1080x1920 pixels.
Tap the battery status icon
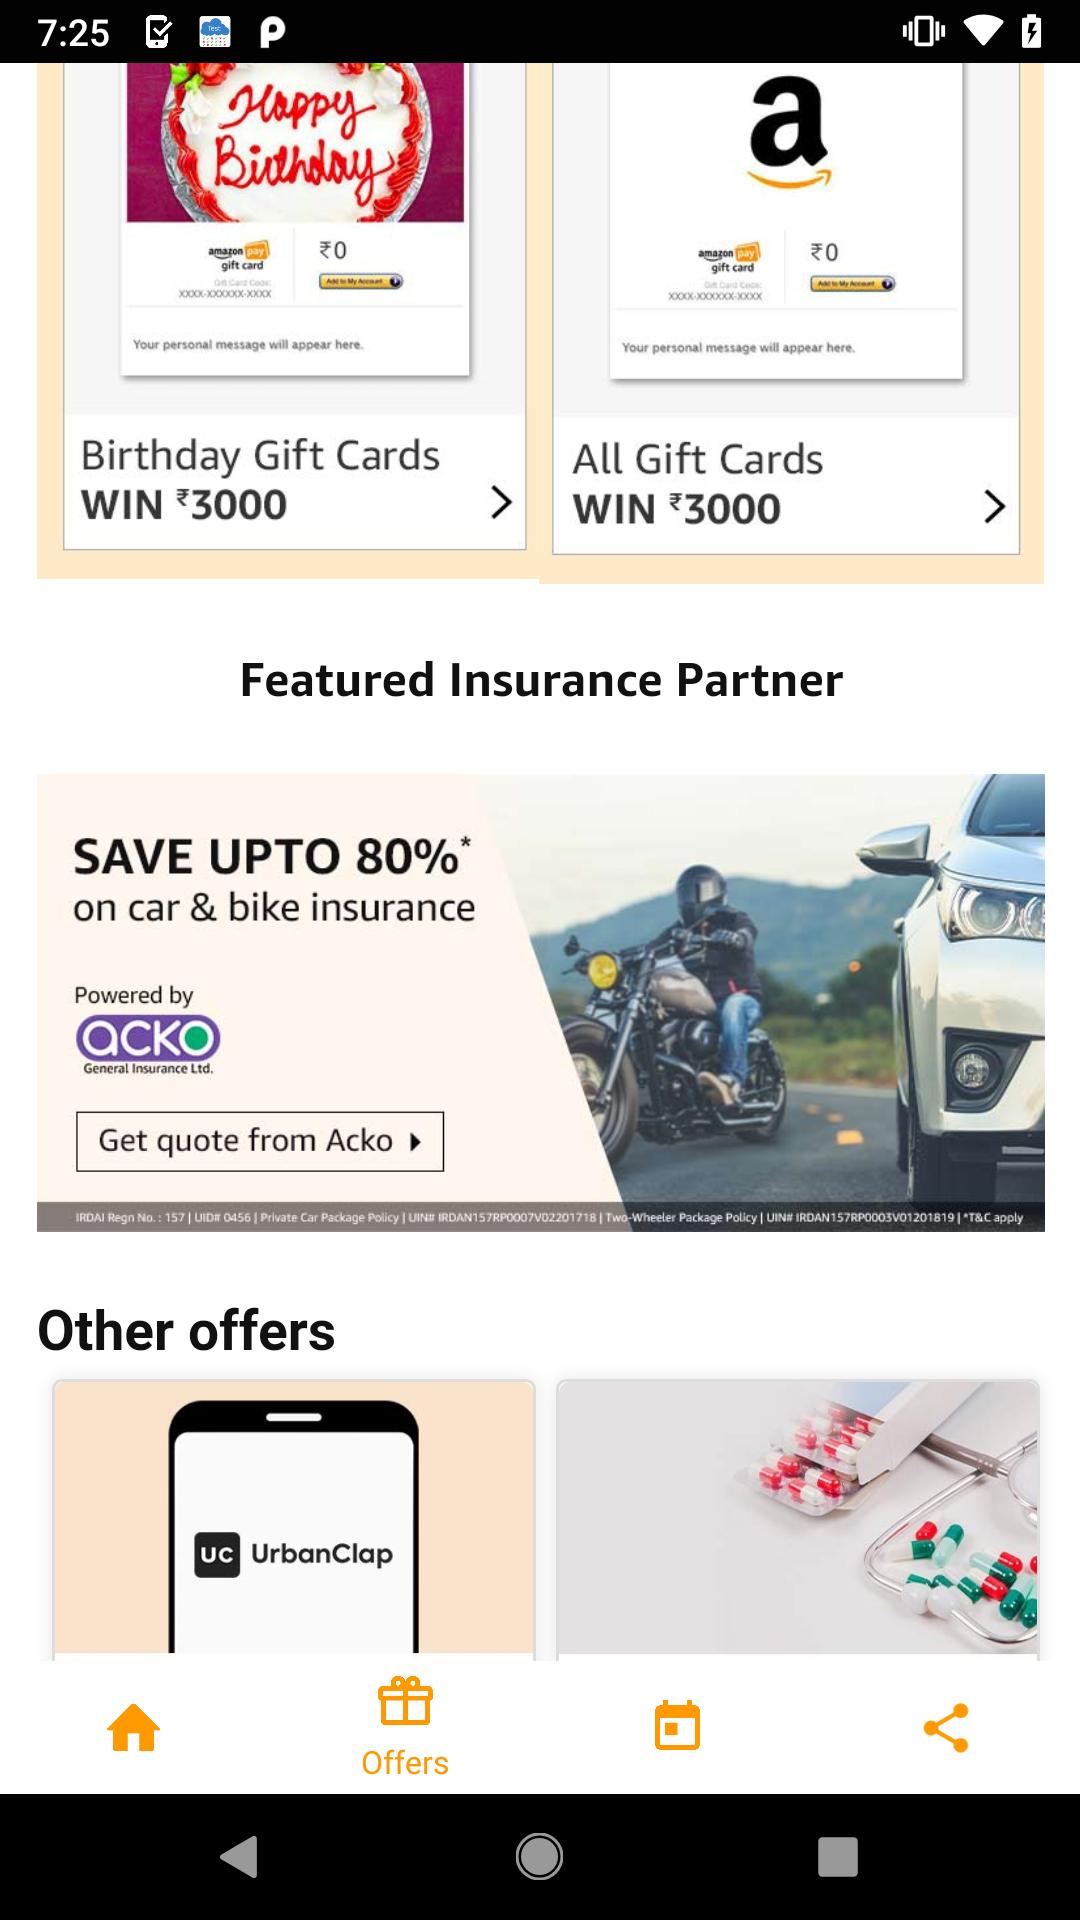click(x=1032, y=31)
